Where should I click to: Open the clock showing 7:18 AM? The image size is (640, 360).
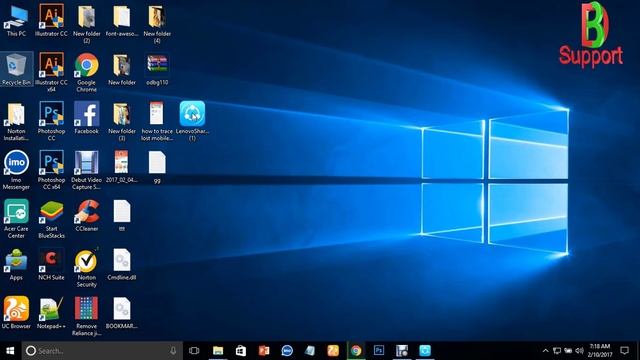[x=600, y=351]
